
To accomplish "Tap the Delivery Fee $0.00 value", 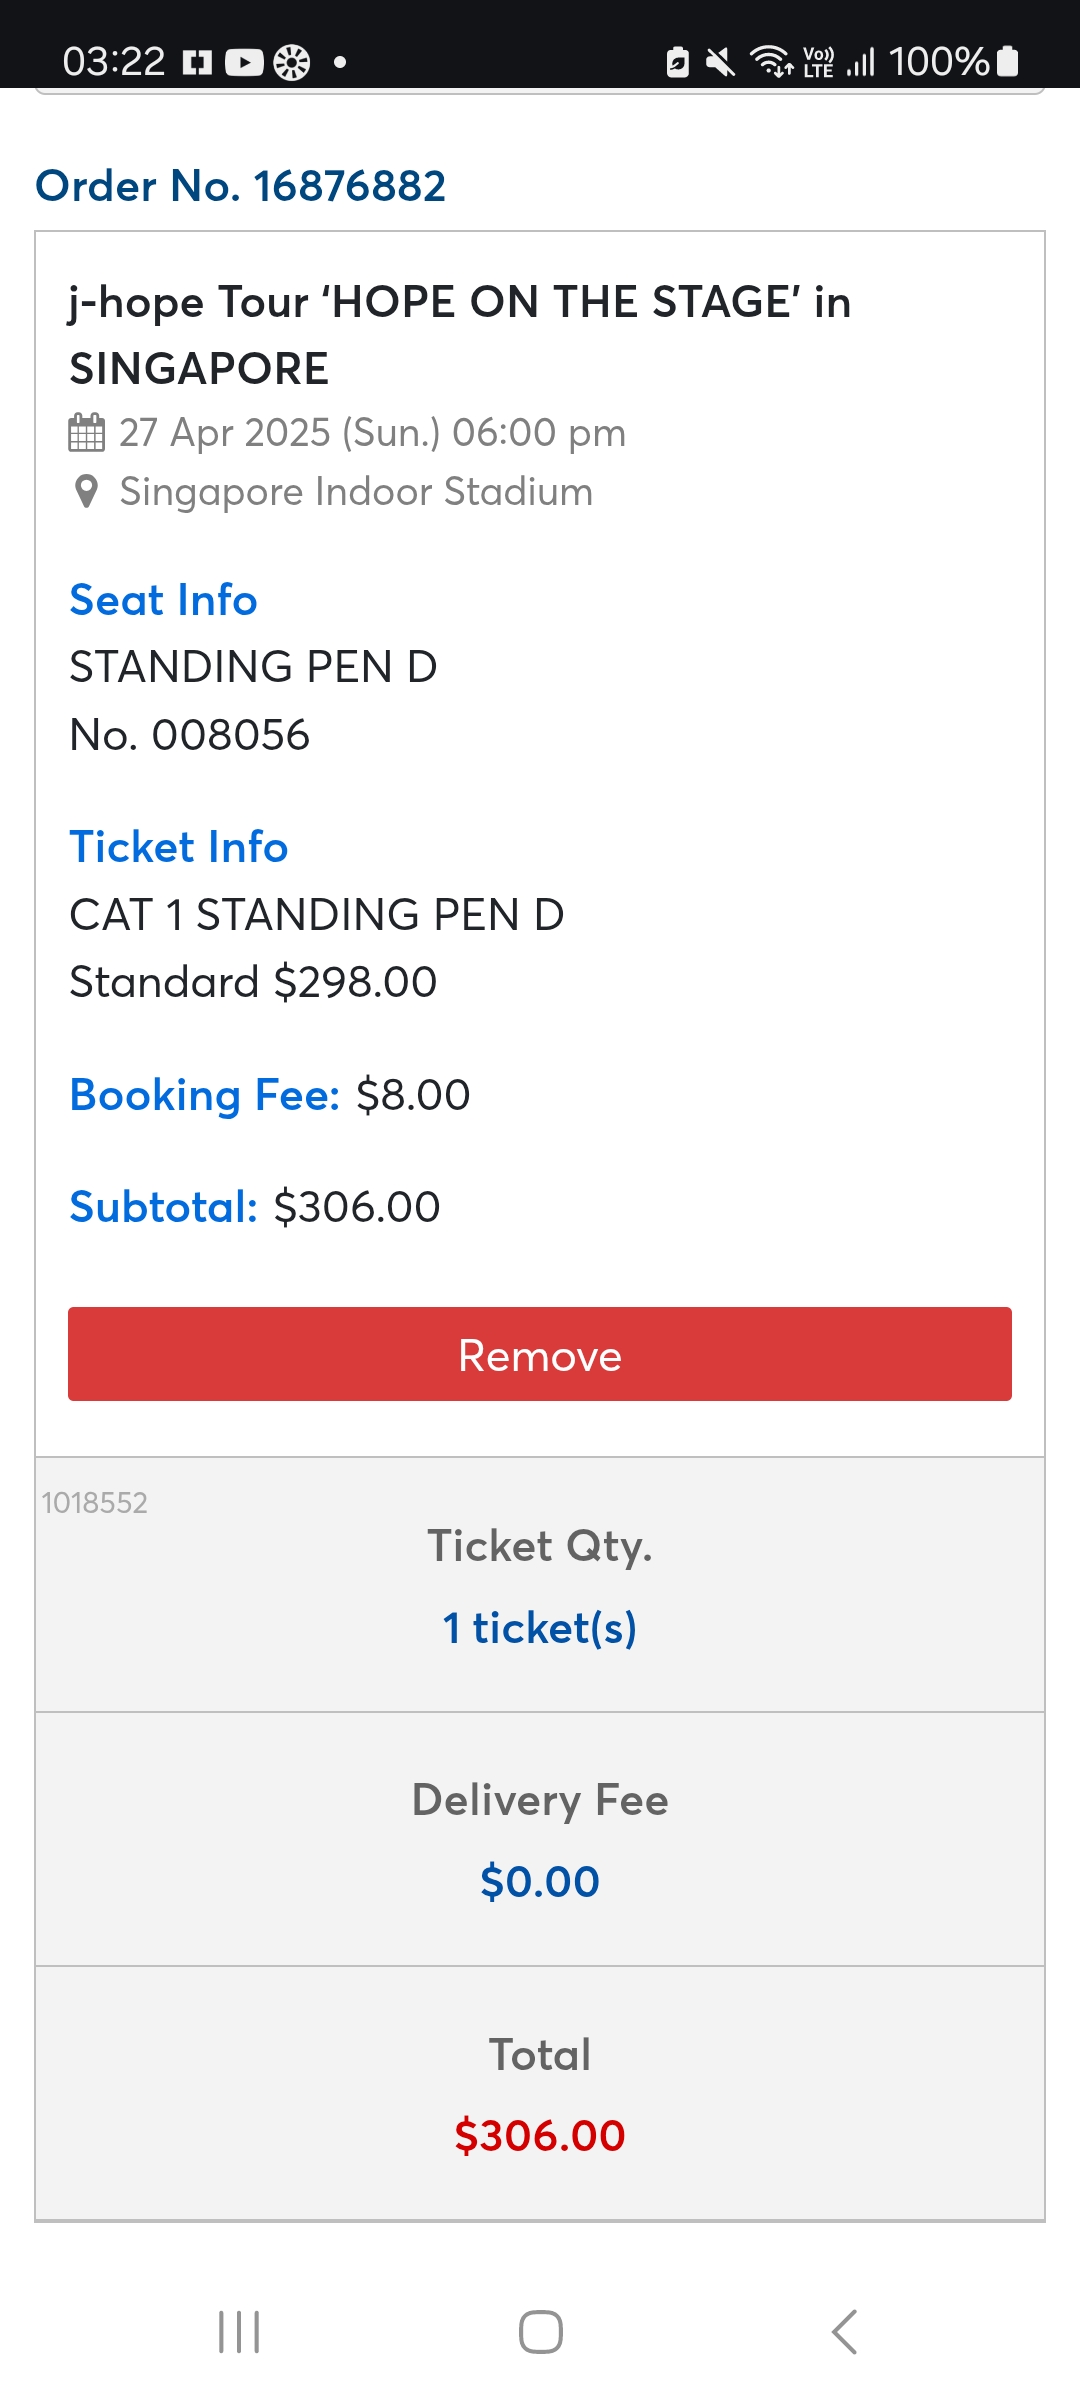I will pyautogui.click(x=540, y=1882).
